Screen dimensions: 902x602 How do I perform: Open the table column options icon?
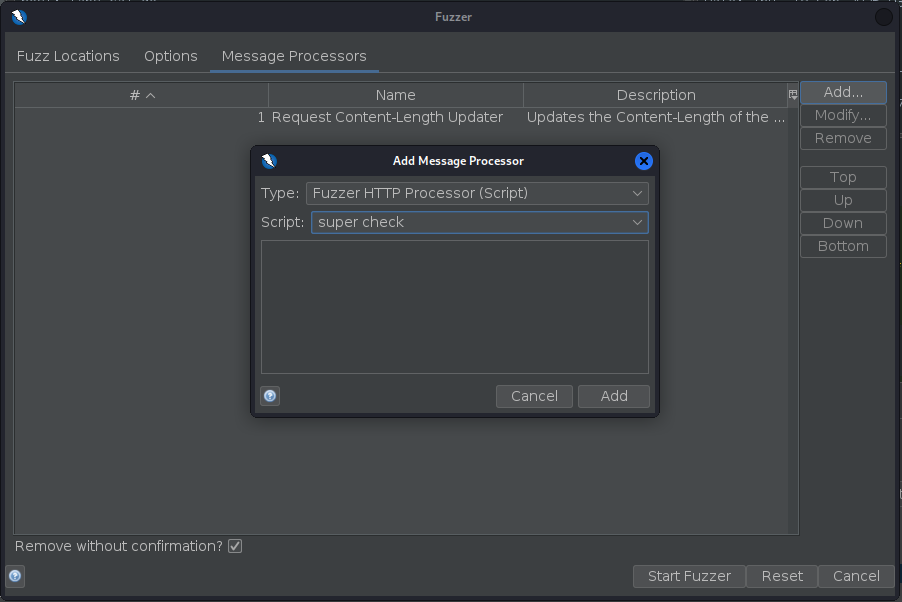[x=792, y=95]
